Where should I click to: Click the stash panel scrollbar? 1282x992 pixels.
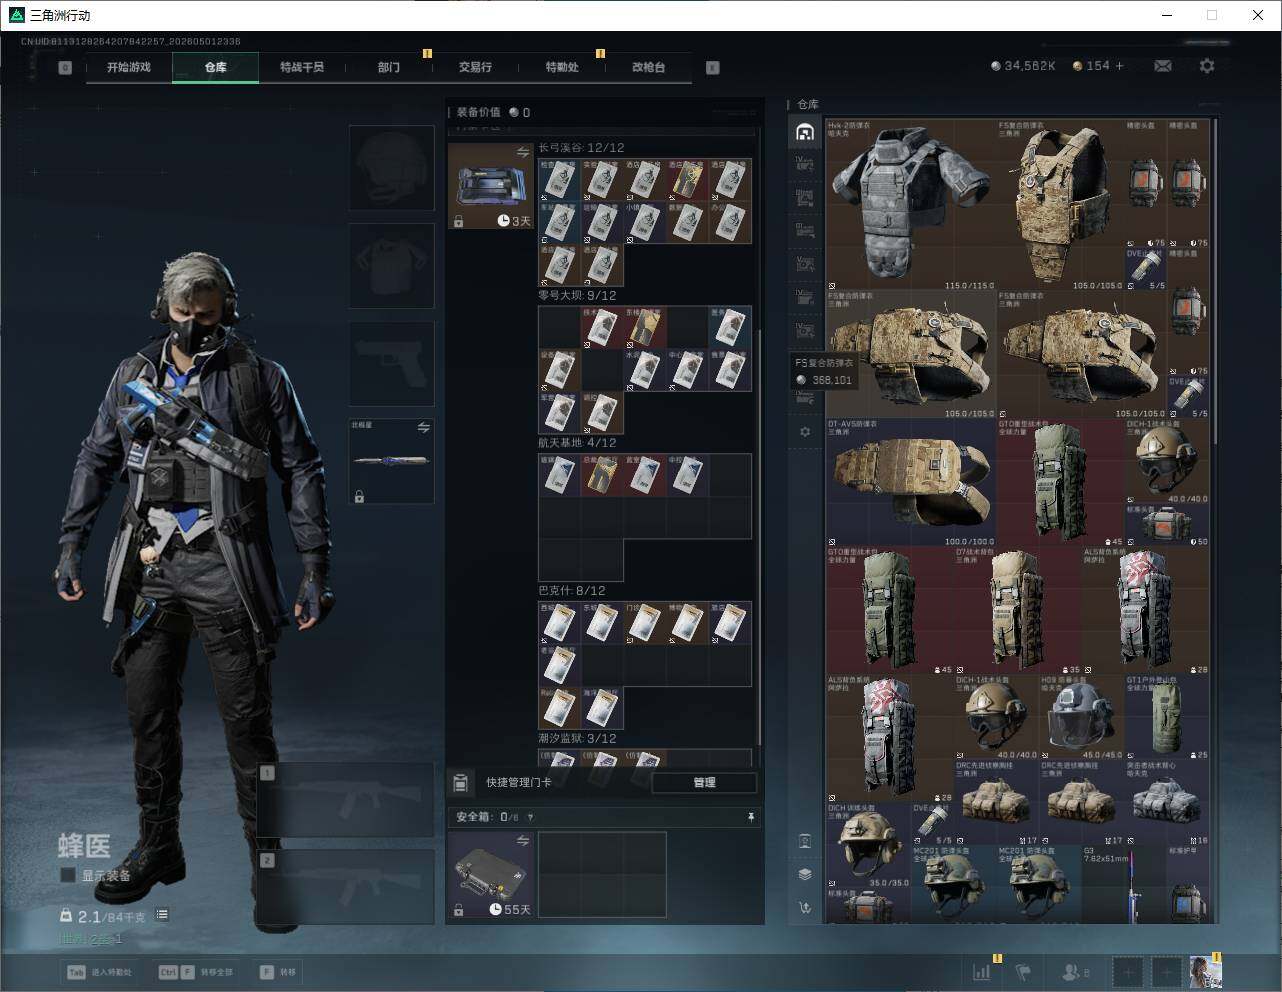point(1216,280)
